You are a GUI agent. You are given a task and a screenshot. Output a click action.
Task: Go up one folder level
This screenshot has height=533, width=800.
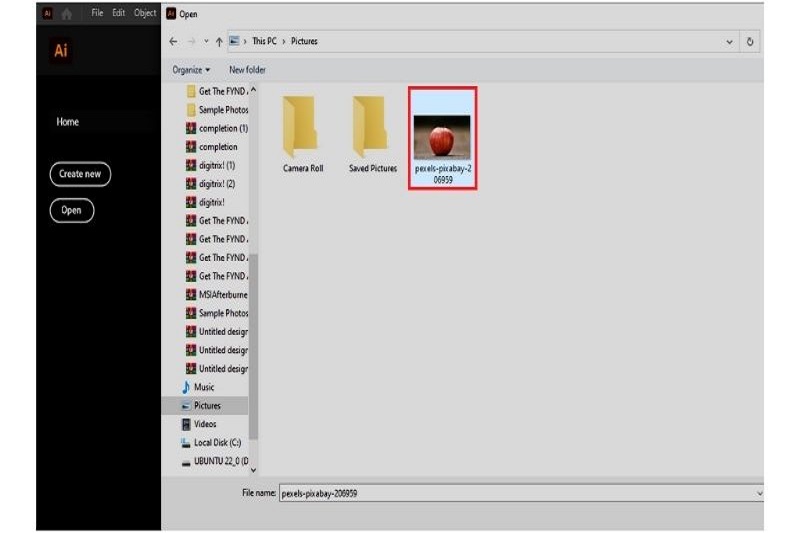coord(219,42)
